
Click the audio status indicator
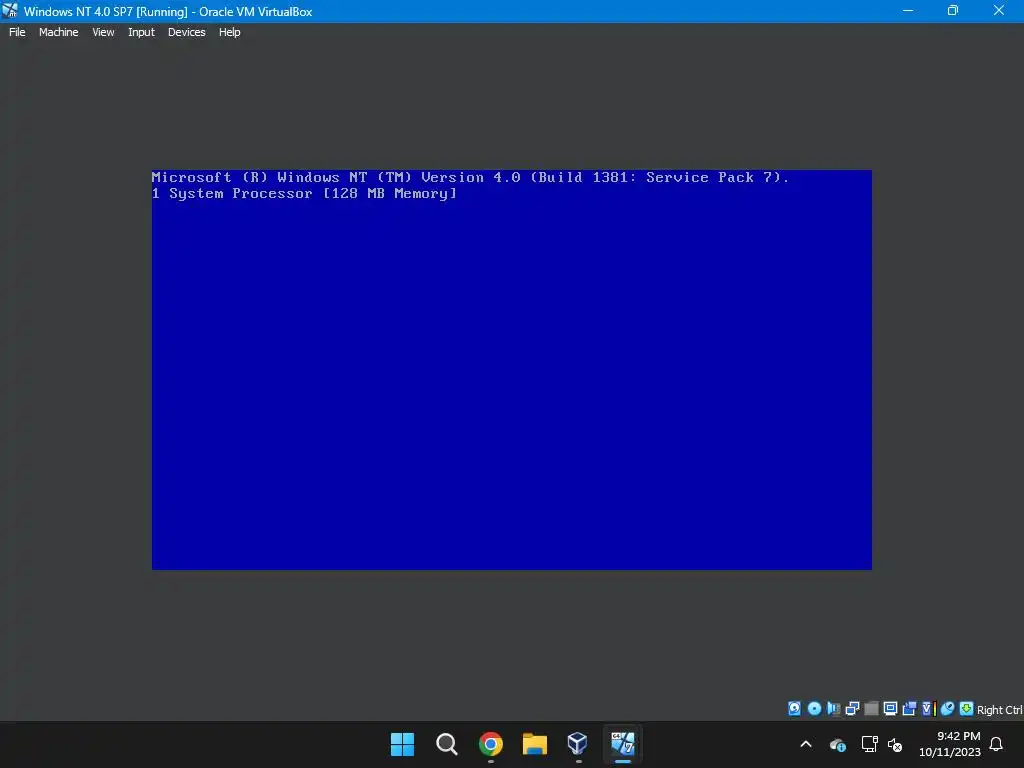coord(833,709)
